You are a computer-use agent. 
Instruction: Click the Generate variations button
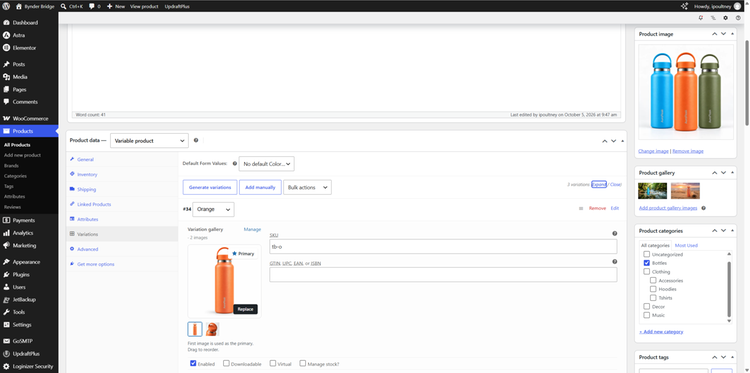point(210,187)
